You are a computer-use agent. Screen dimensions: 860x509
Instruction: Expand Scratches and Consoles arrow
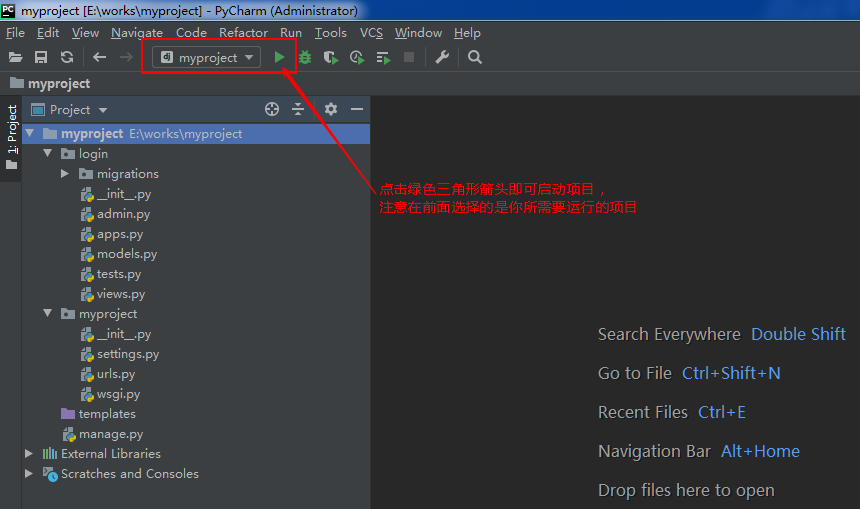[29, 473]
